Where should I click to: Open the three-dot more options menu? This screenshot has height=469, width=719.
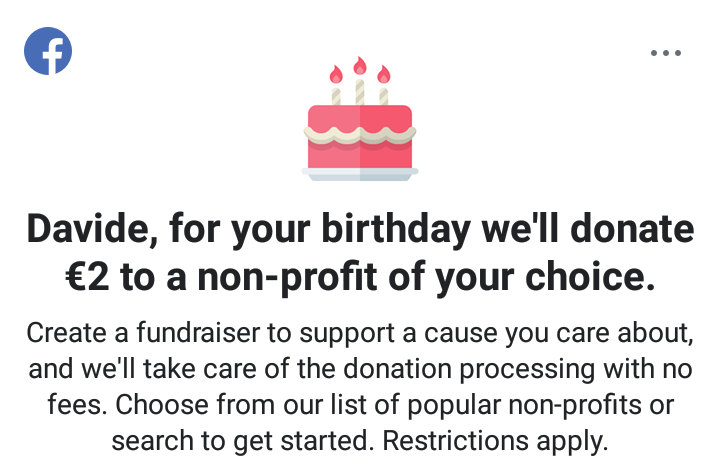pos(666,53)
